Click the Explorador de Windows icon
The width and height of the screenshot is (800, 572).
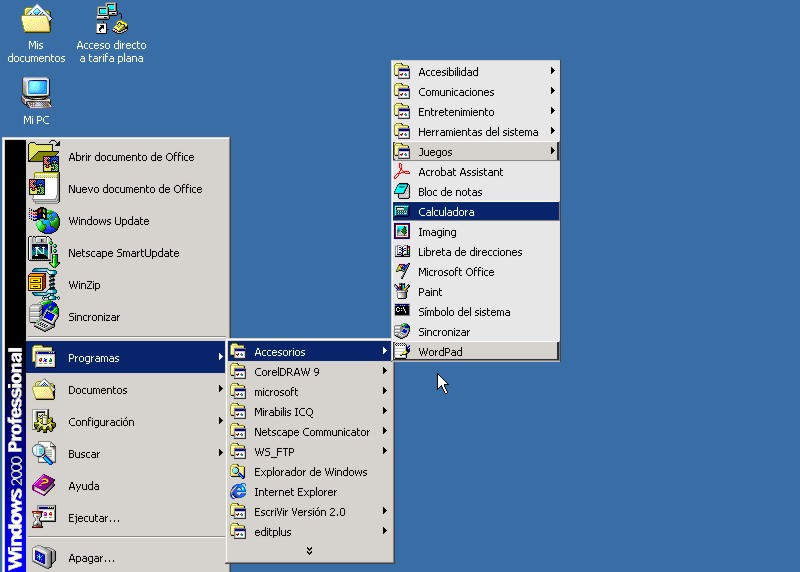[x=238, y=471]
